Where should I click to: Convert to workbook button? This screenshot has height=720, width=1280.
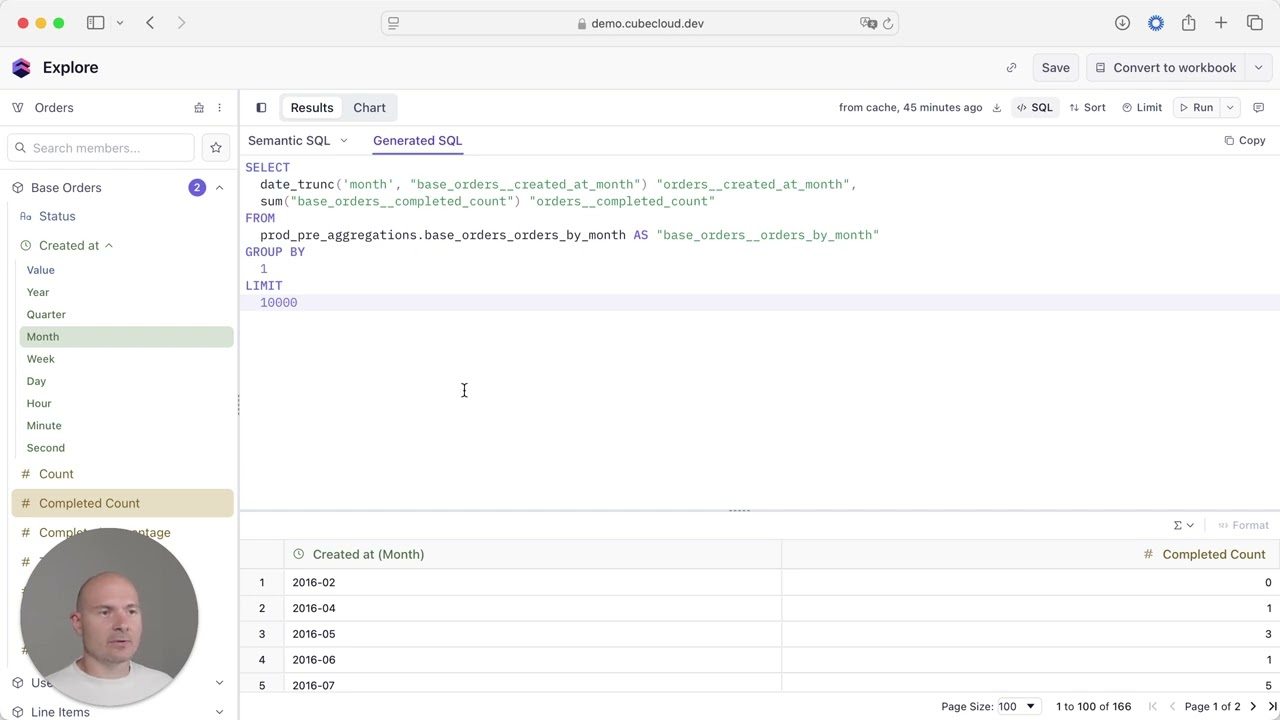click(x=1166, y=68)
